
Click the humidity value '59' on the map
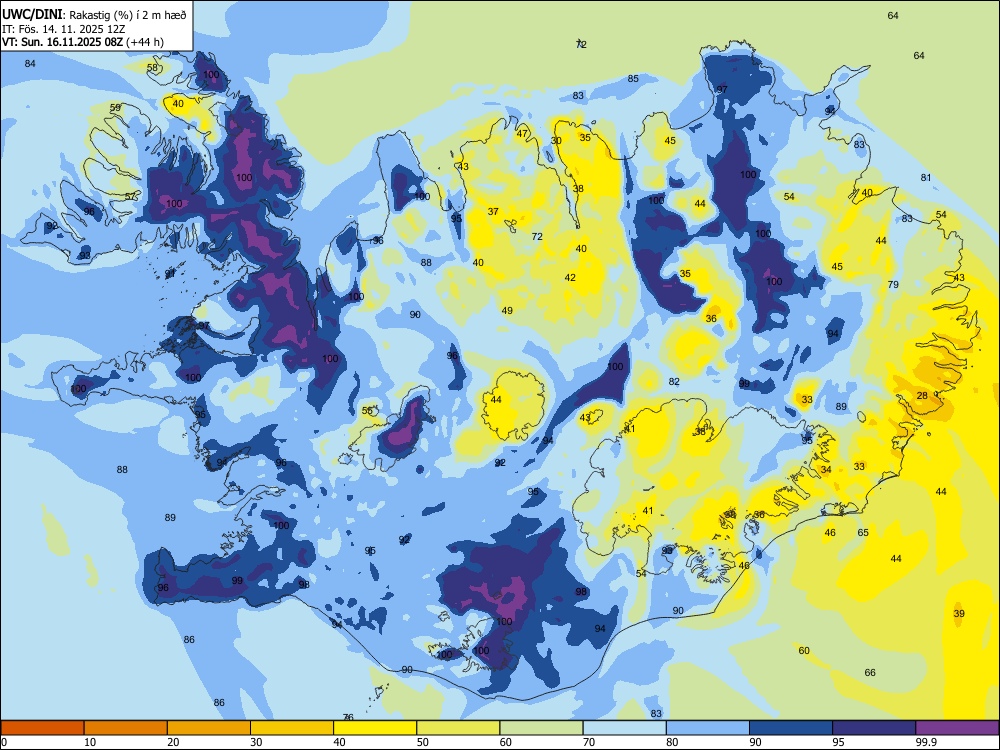(x=115, y=107)
